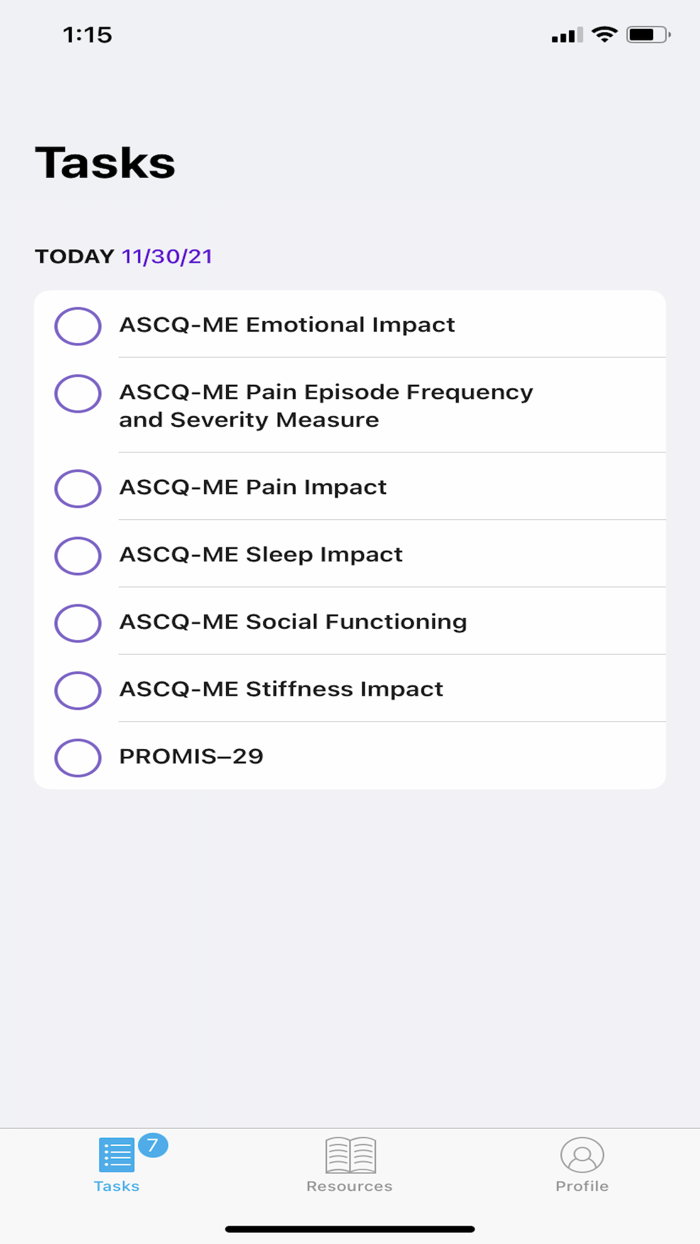Open the PROMIS-29 questionnaire
The height and width of the screenshot is (1244, 700).
(x=191, y=757)
